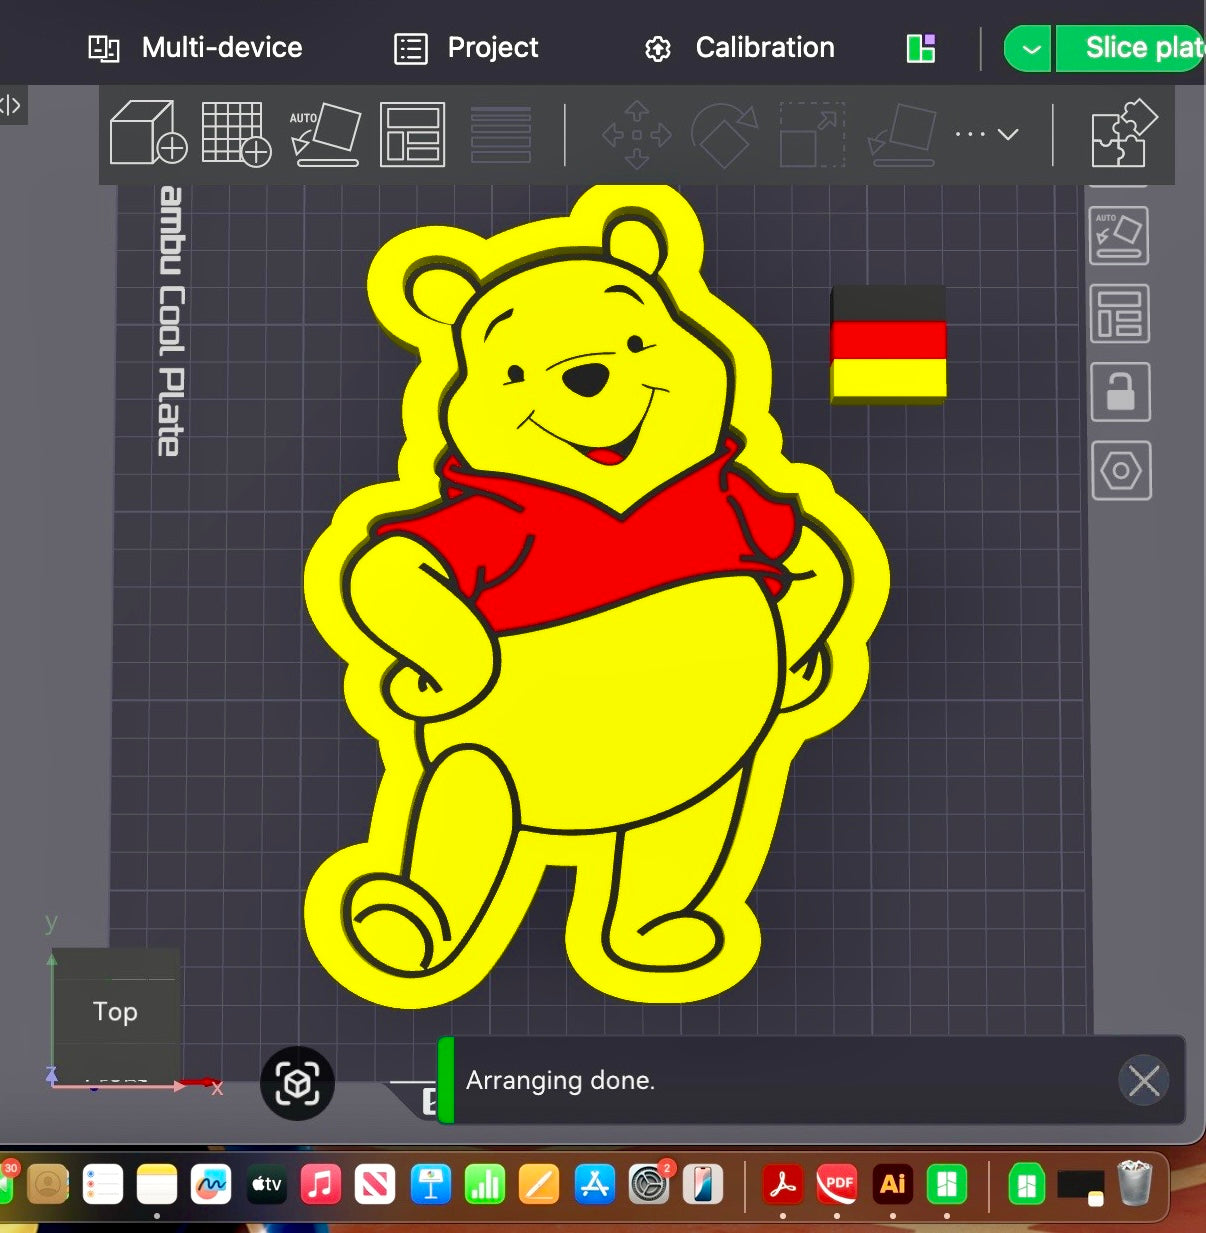Click the green and purple grid icon
Viewport: 1206px width, 1233px height.
(920, 48)
